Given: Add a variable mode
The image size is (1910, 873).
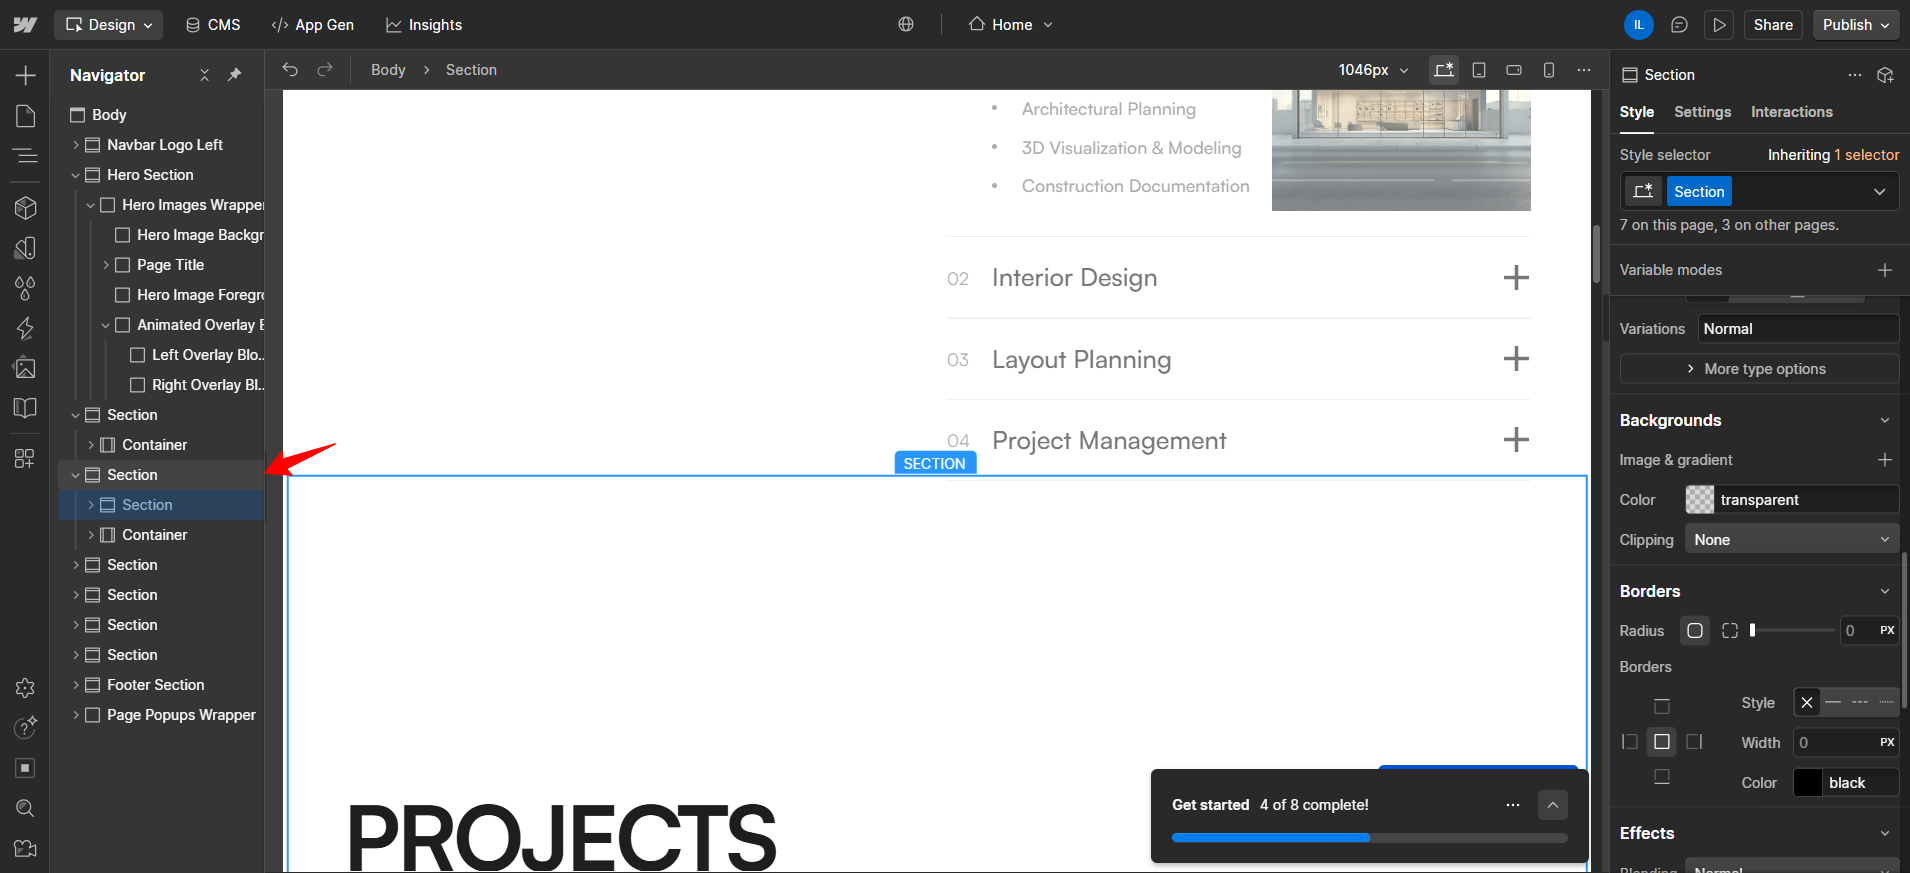Looking at the screenshot, I should (x=1885, y=270).
